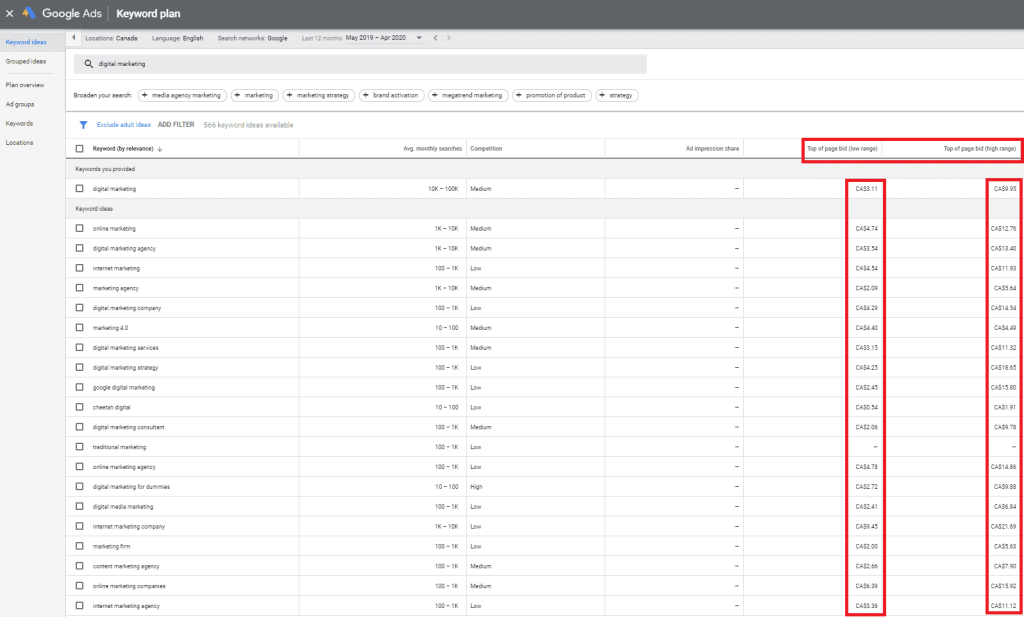Open Plan overview in sidebar
Viewport: 1024px width, 617px height.
(x=25, y=85)
